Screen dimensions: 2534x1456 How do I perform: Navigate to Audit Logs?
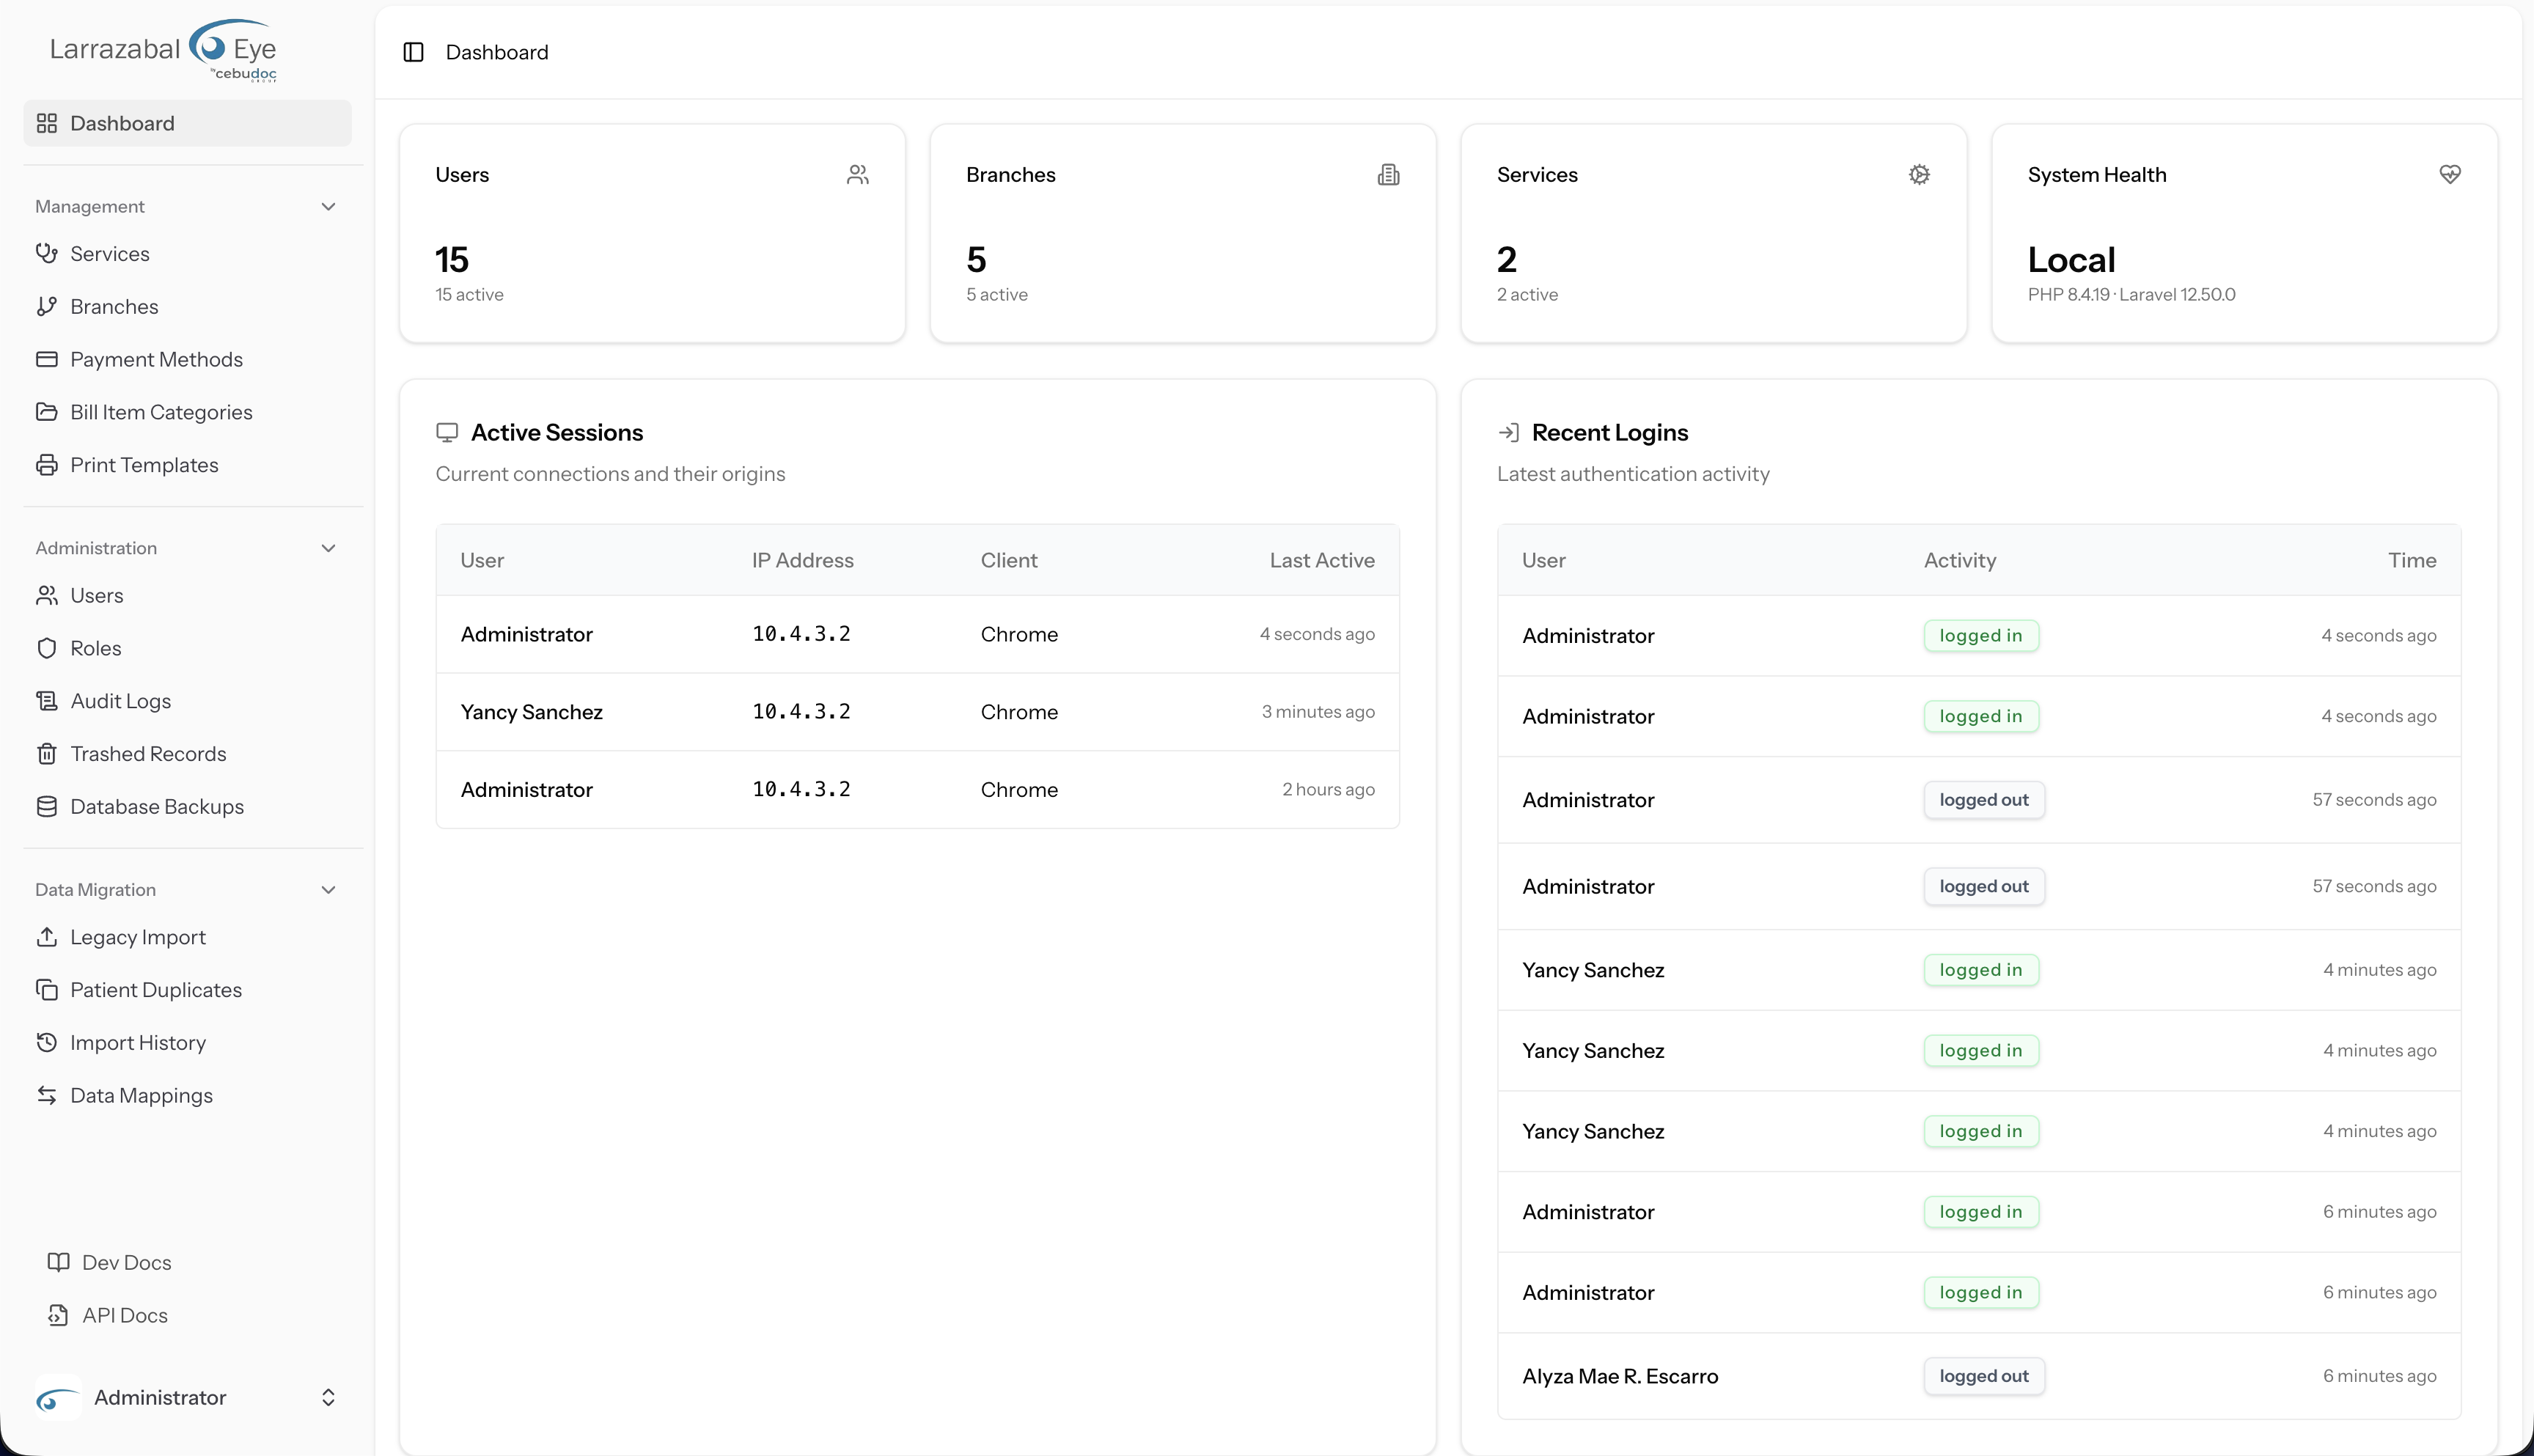[188, 701]
